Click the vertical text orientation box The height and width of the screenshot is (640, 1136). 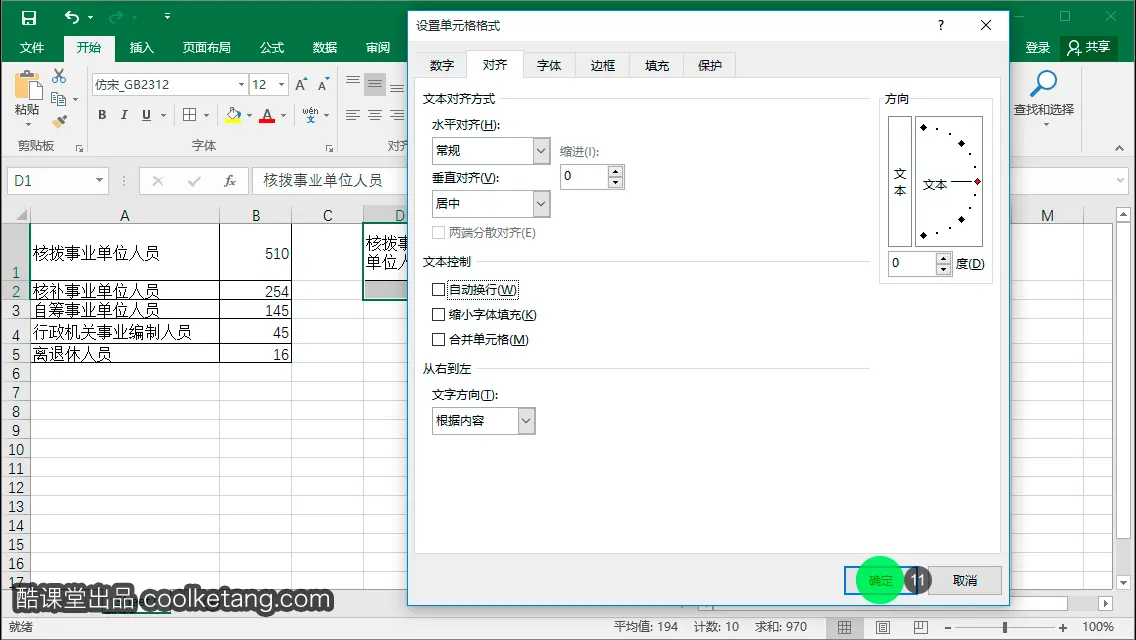pos(900,181)
